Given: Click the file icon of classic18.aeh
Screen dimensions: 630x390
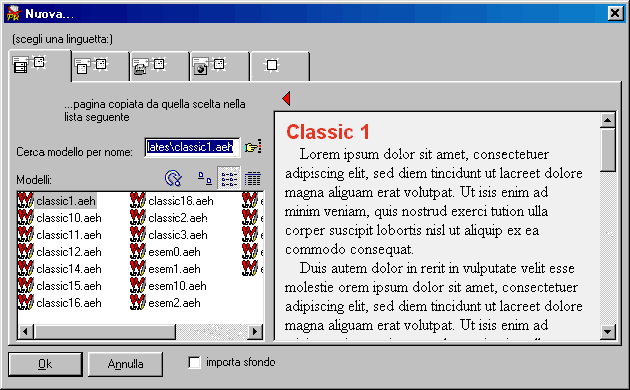Looking at the screenshot, I should click(x=137, y=200).
